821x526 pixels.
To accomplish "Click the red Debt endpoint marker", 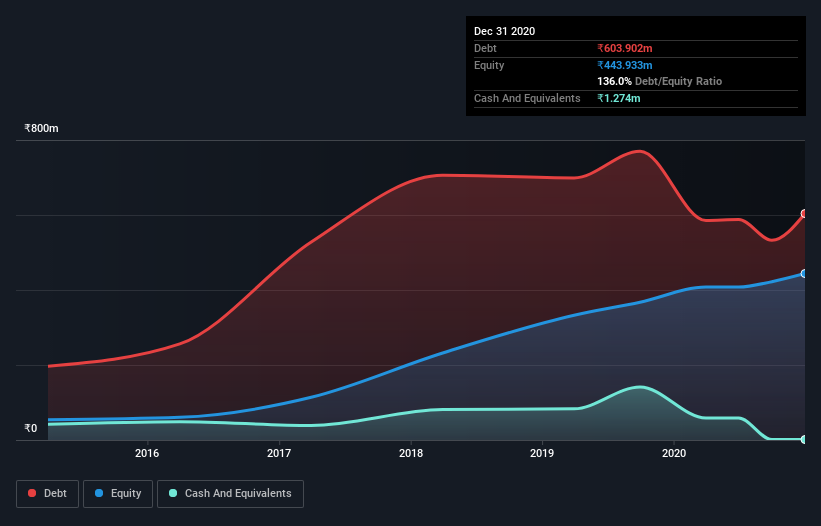I will 804,214.
